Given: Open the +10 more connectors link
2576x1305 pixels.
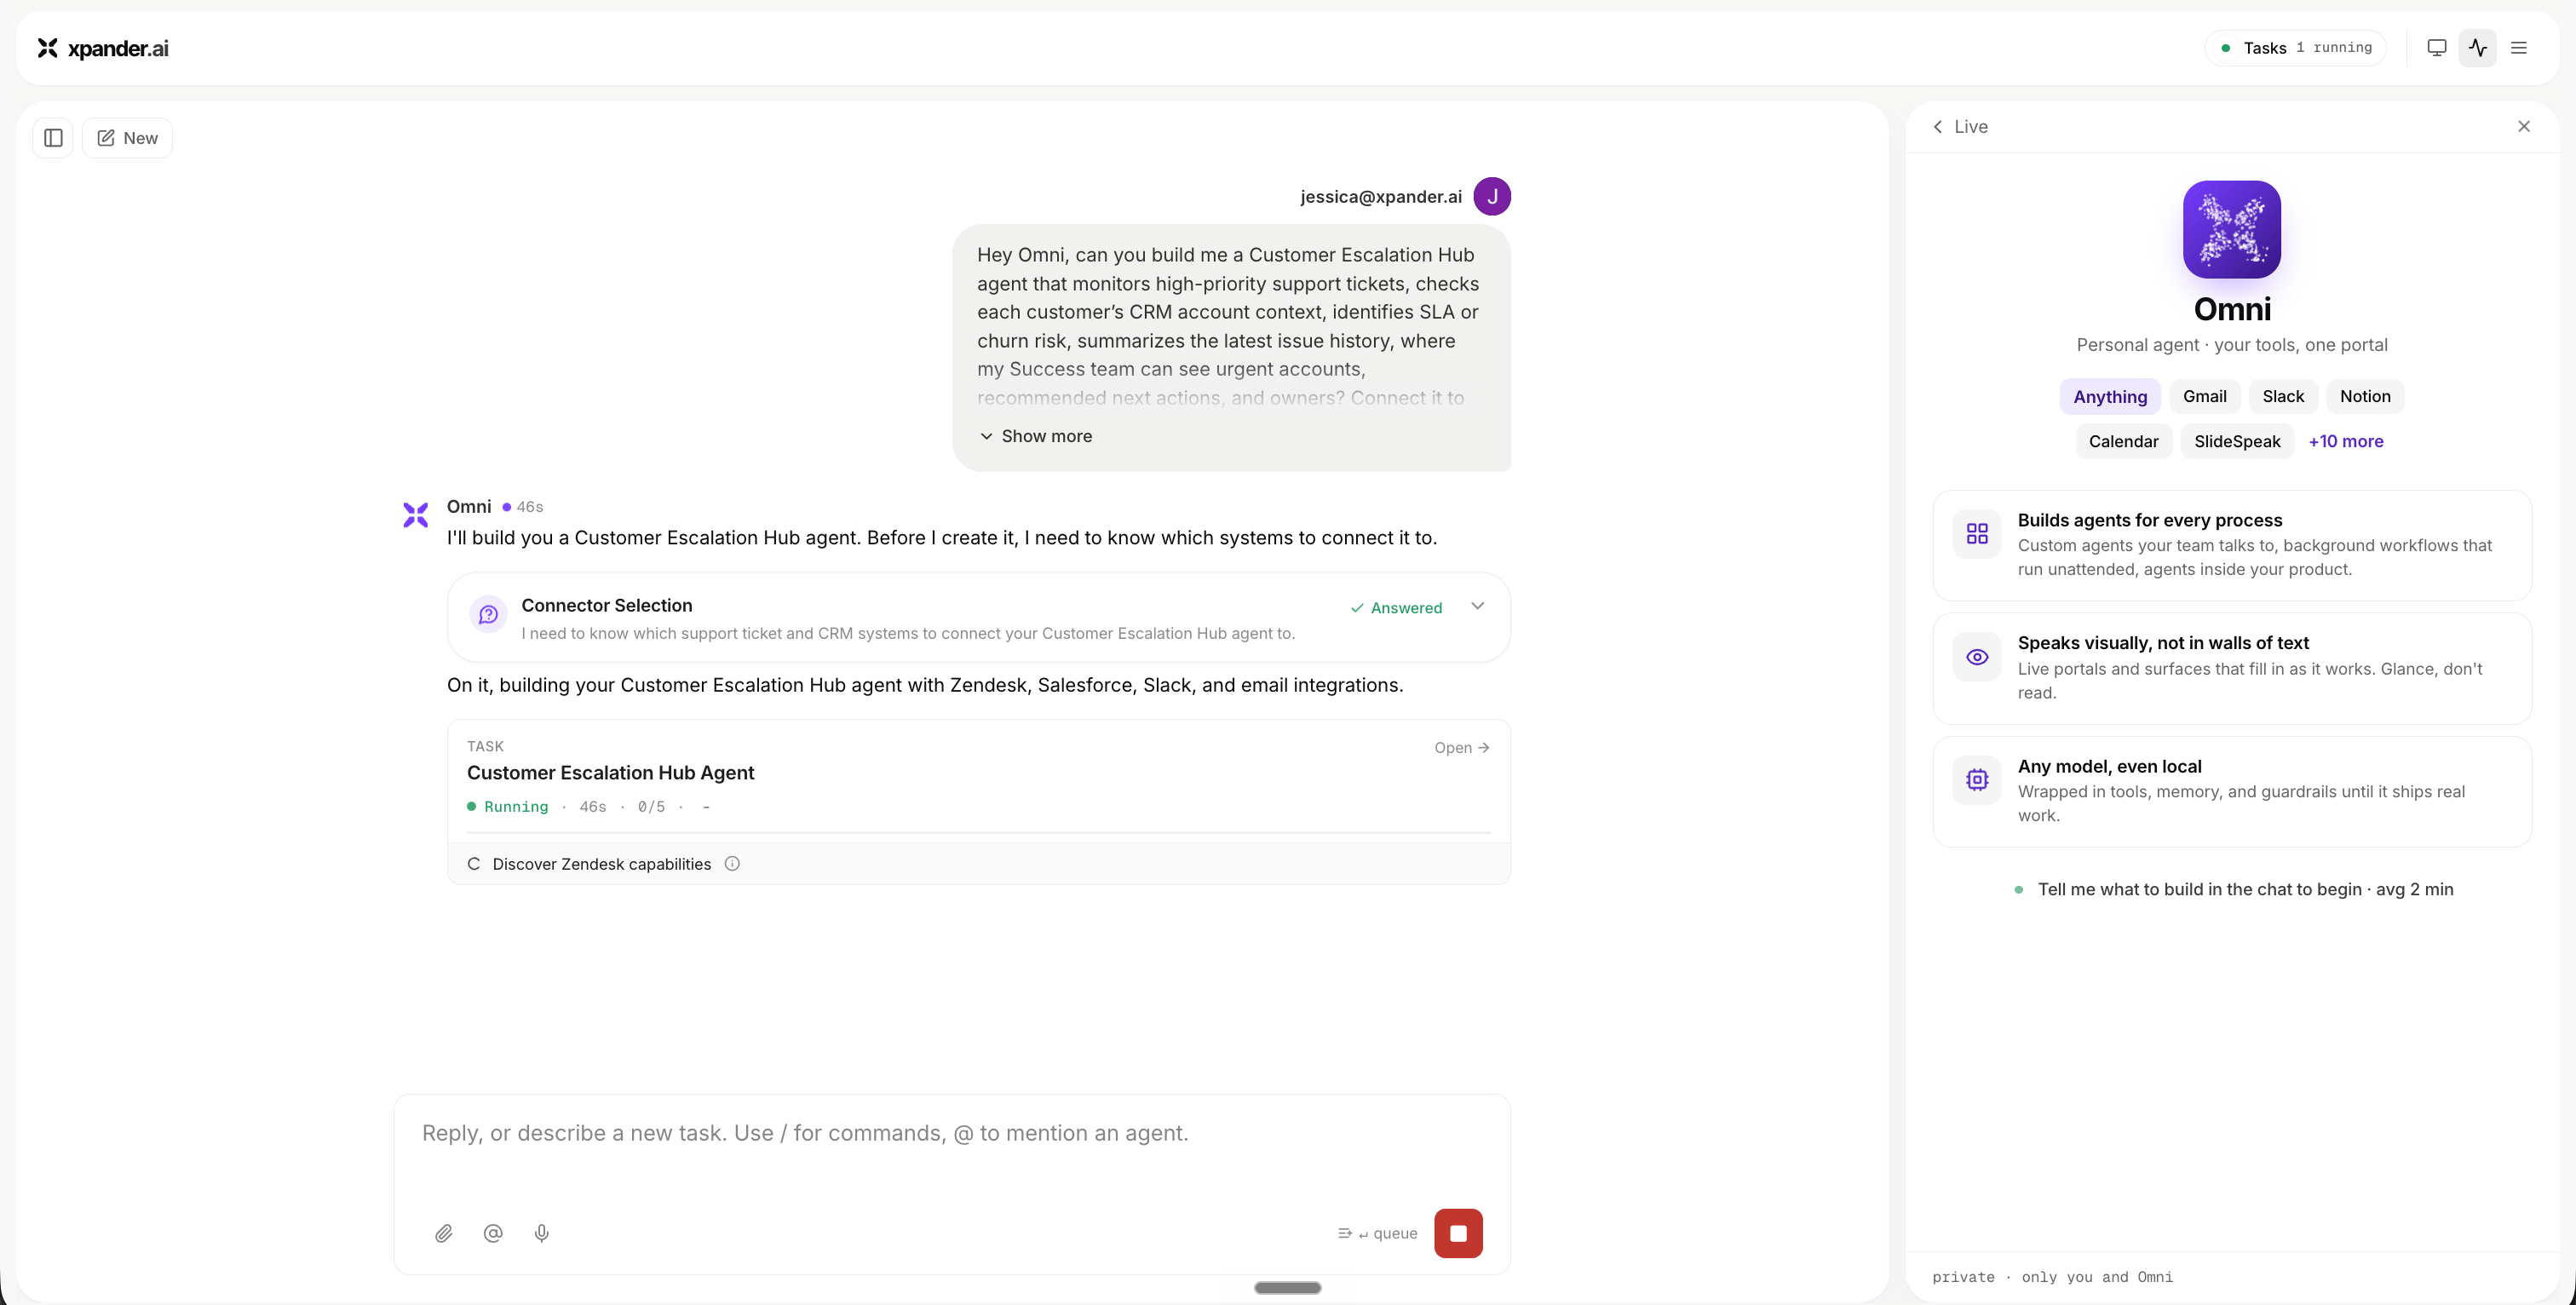Looking at the screenshot, I should [x=2345, y=442].
